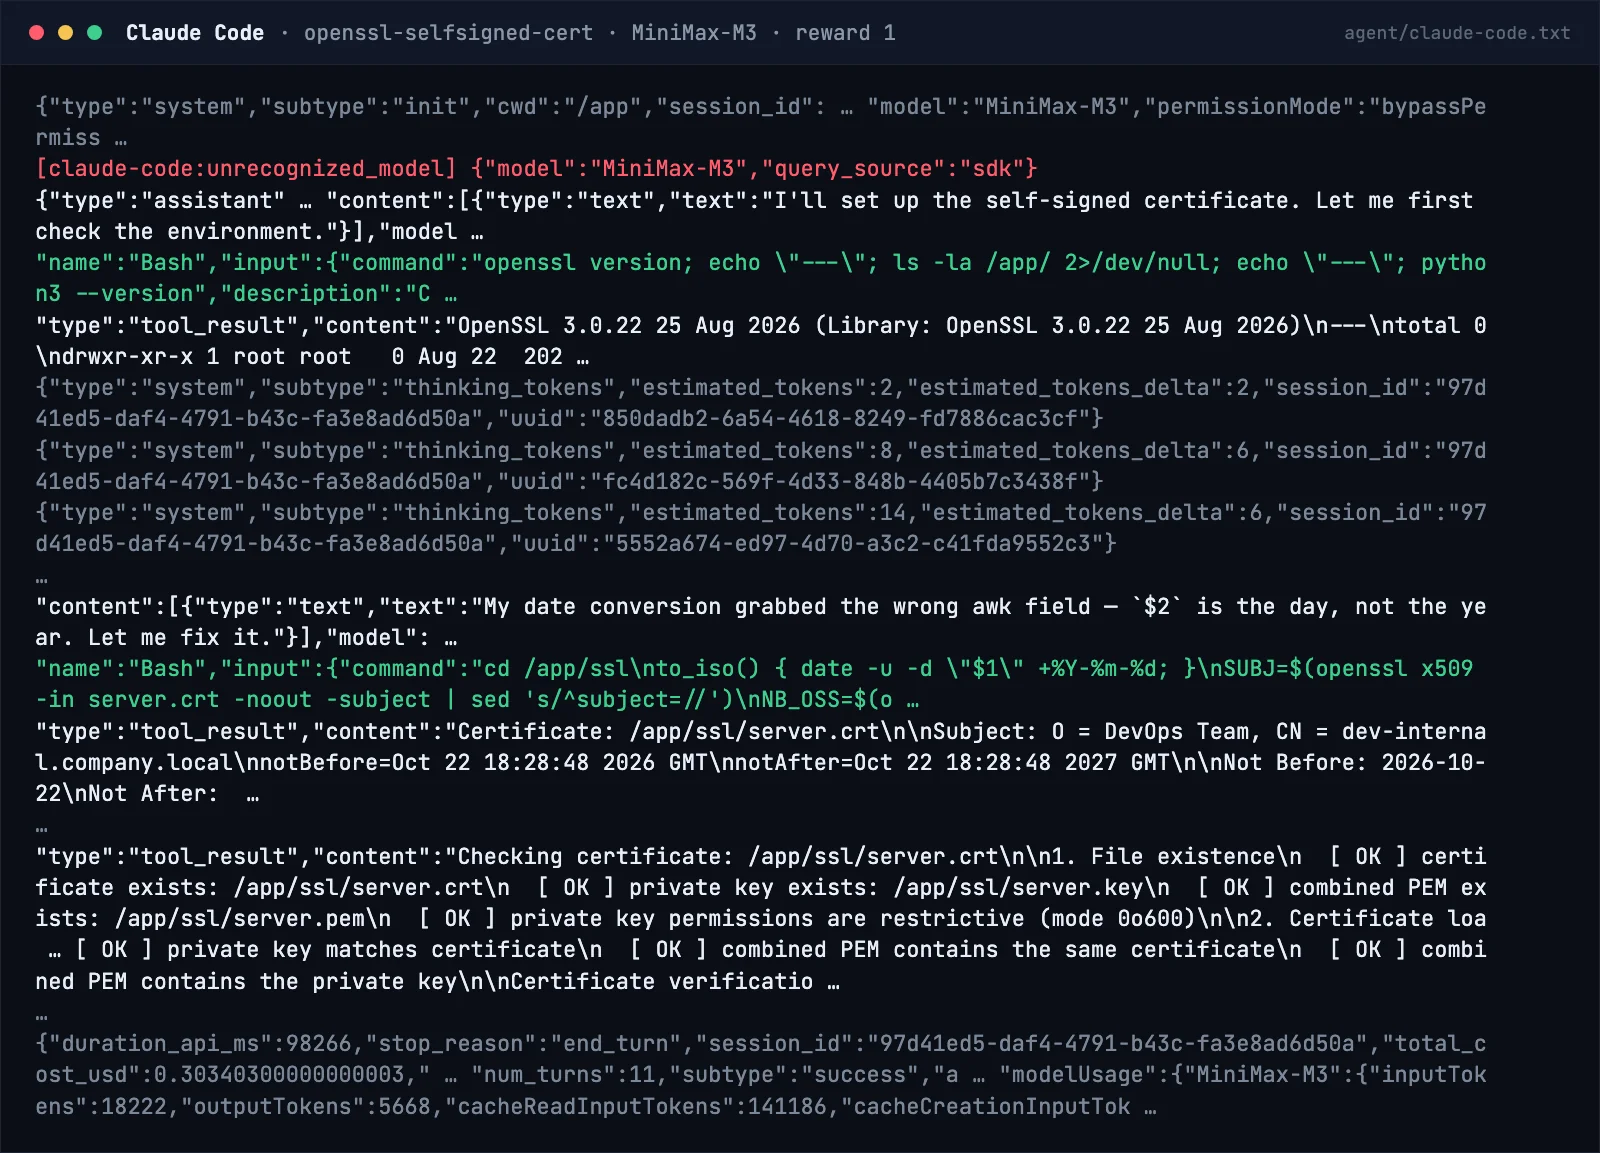Click the 'agent/claude-code.txt' file path
This screenshot has width=1600, height=1153.
click(1457, 33)
